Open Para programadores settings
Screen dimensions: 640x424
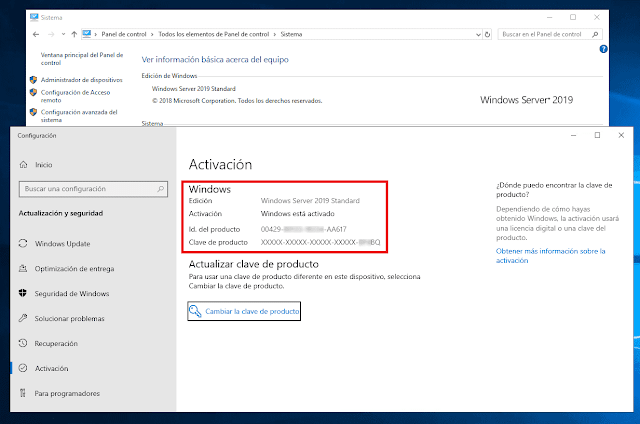(67, 393)
